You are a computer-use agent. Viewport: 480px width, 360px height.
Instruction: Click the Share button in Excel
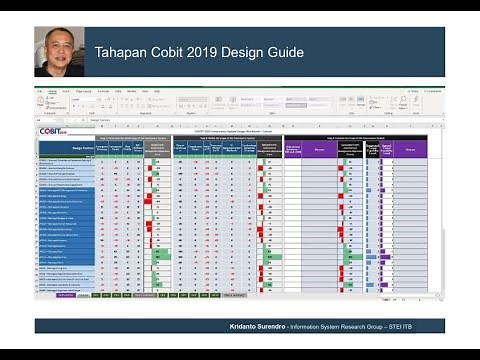coord(413,91)
